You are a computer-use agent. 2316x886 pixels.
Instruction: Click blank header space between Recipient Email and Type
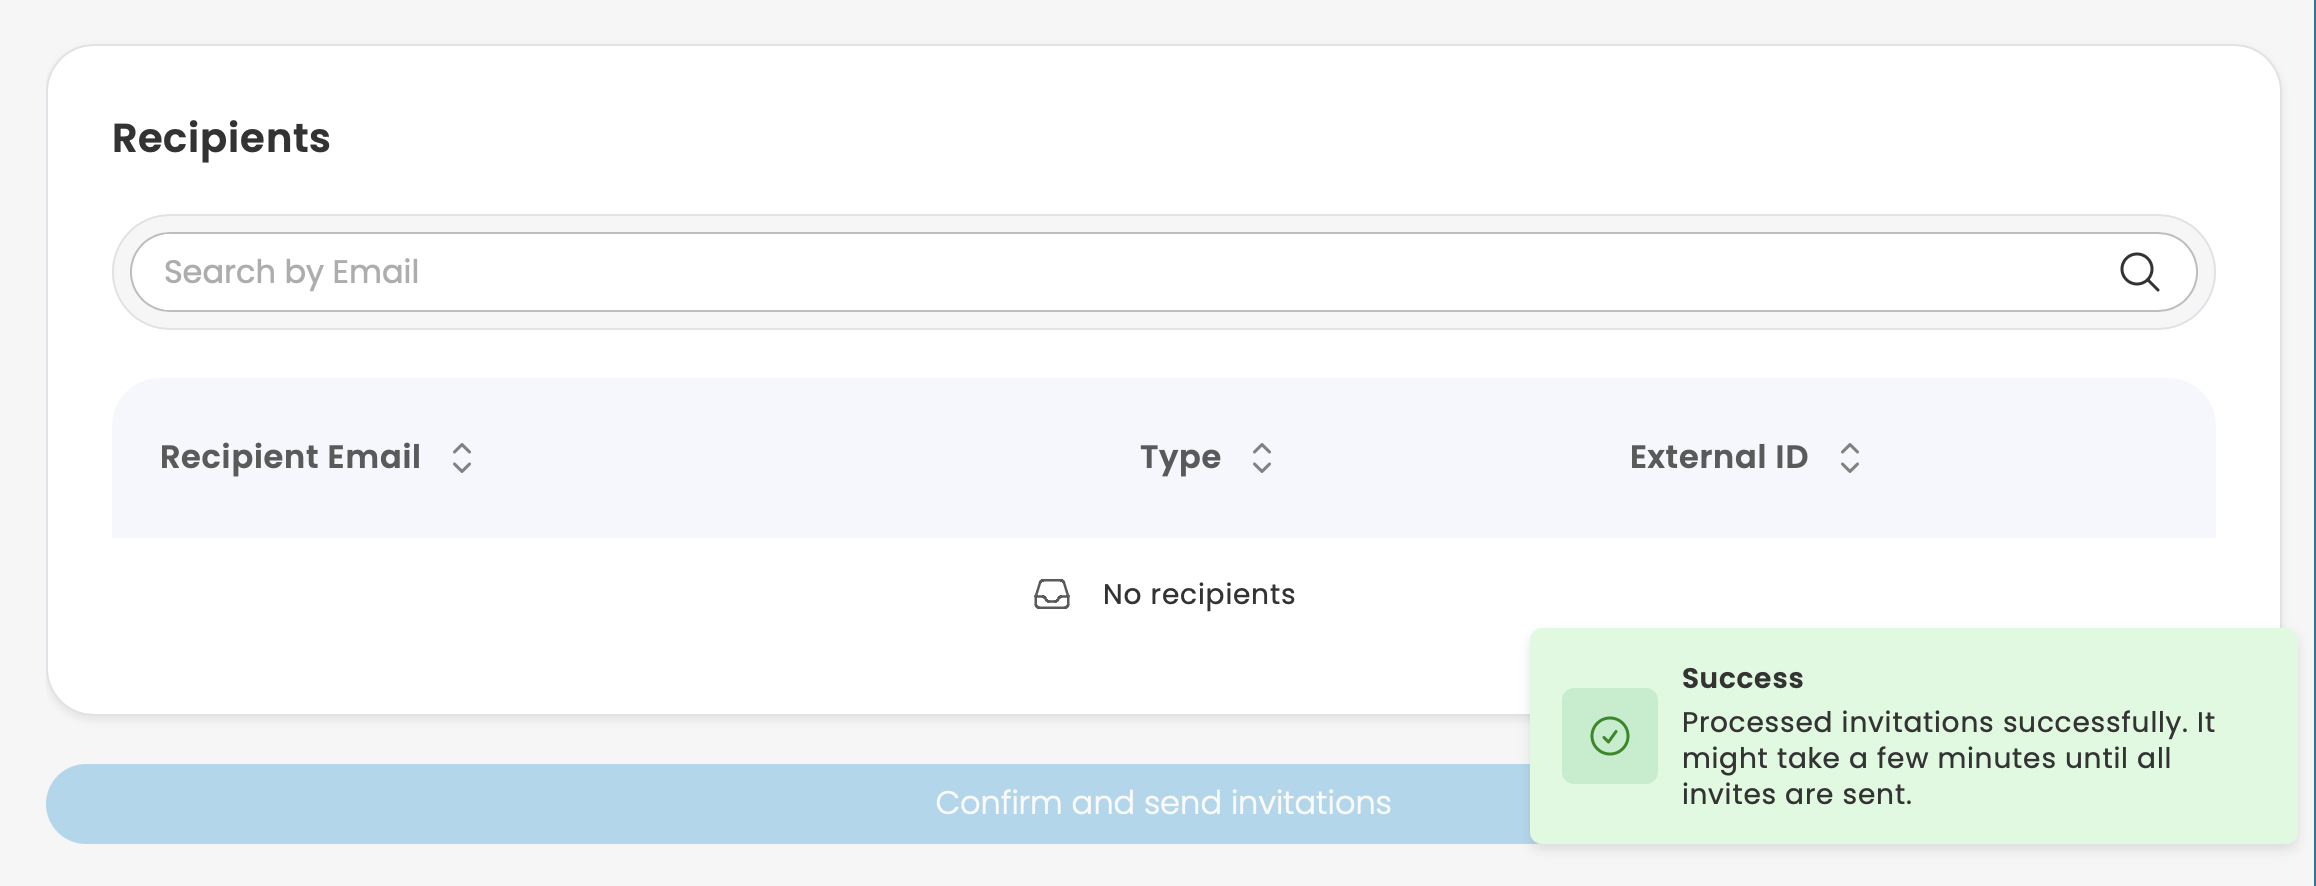pyautogui.click(x=800, y=457)
